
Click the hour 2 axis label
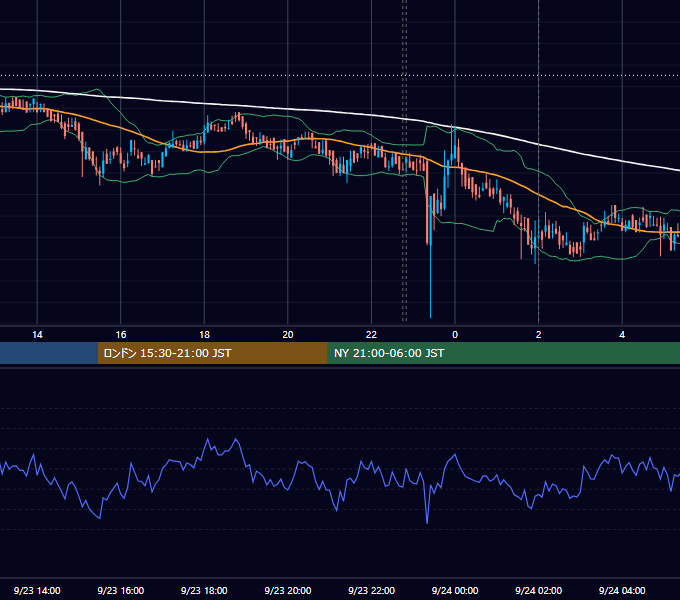539,335
